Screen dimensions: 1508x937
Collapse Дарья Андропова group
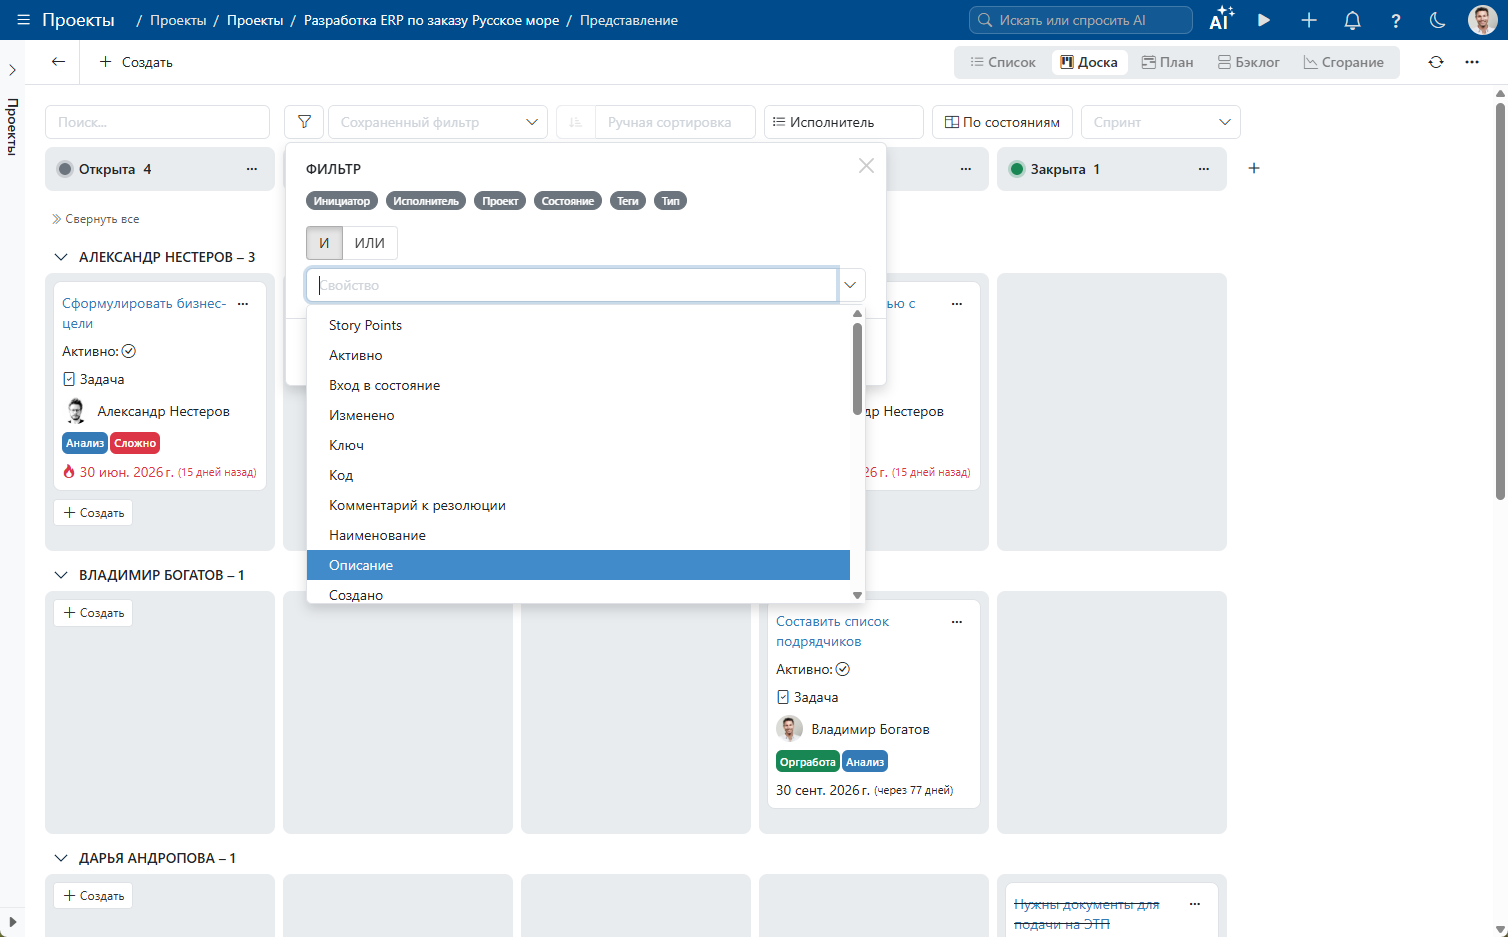61,858
